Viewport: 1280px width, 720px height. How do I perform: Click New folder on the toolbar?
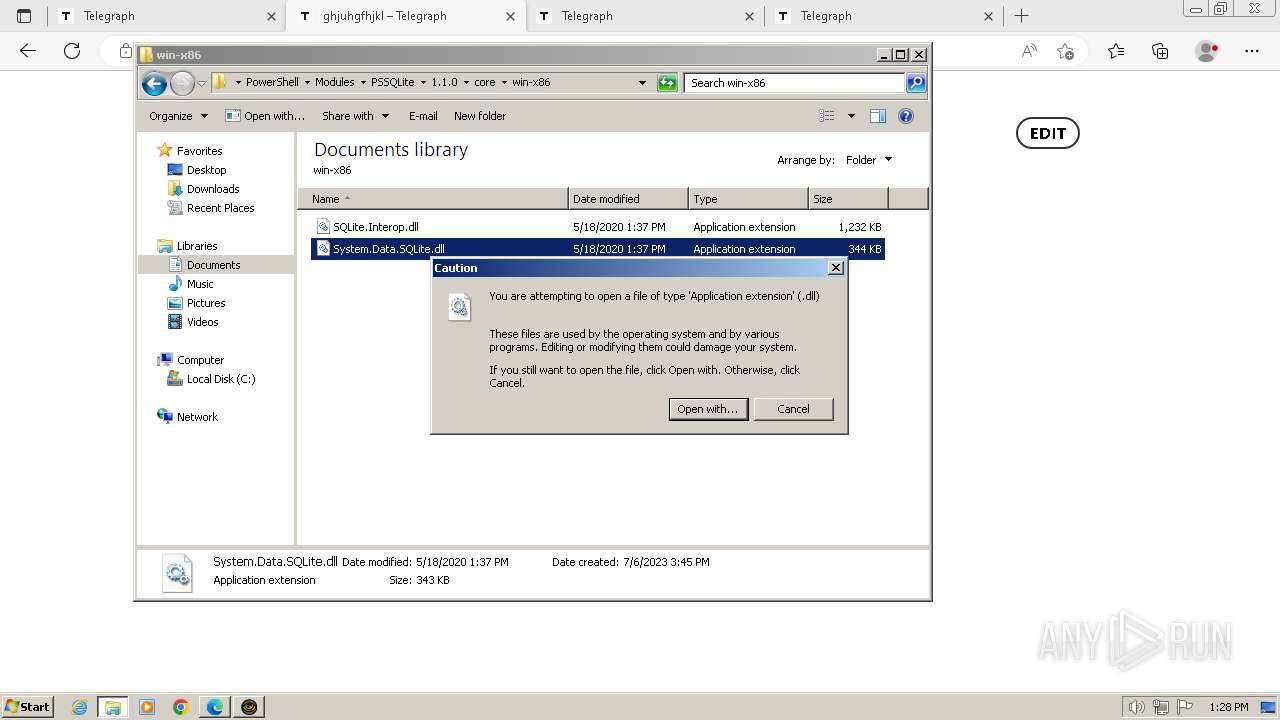click(x=480, y=116)
